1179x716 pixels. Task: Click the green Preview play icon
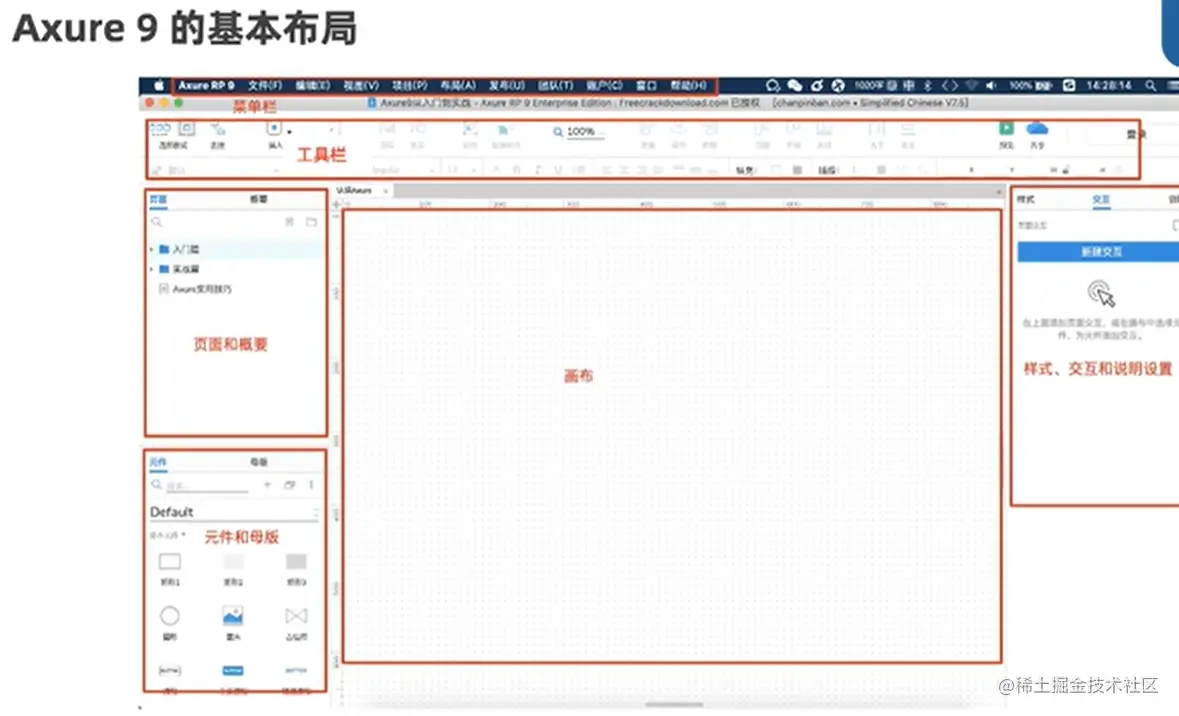coord(1006,129)
